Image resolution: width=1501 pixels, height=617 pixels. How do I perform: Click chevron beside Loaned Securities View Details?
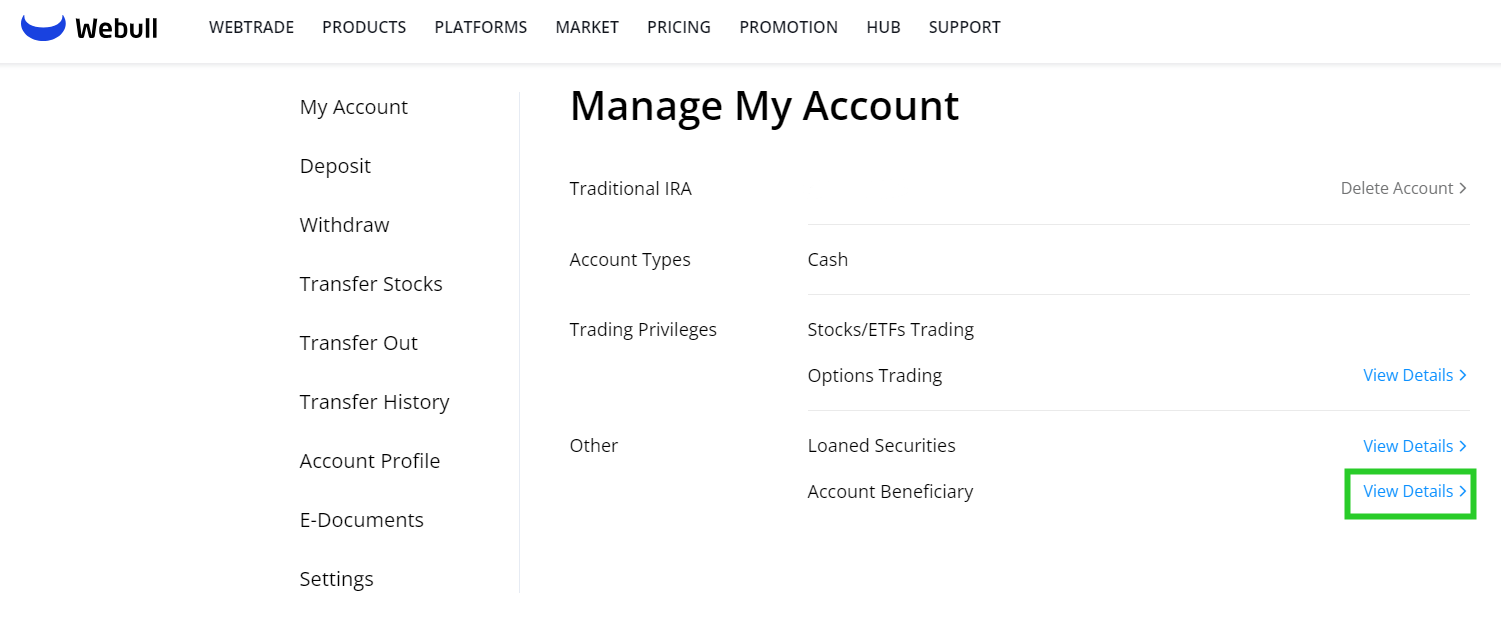1463,446
